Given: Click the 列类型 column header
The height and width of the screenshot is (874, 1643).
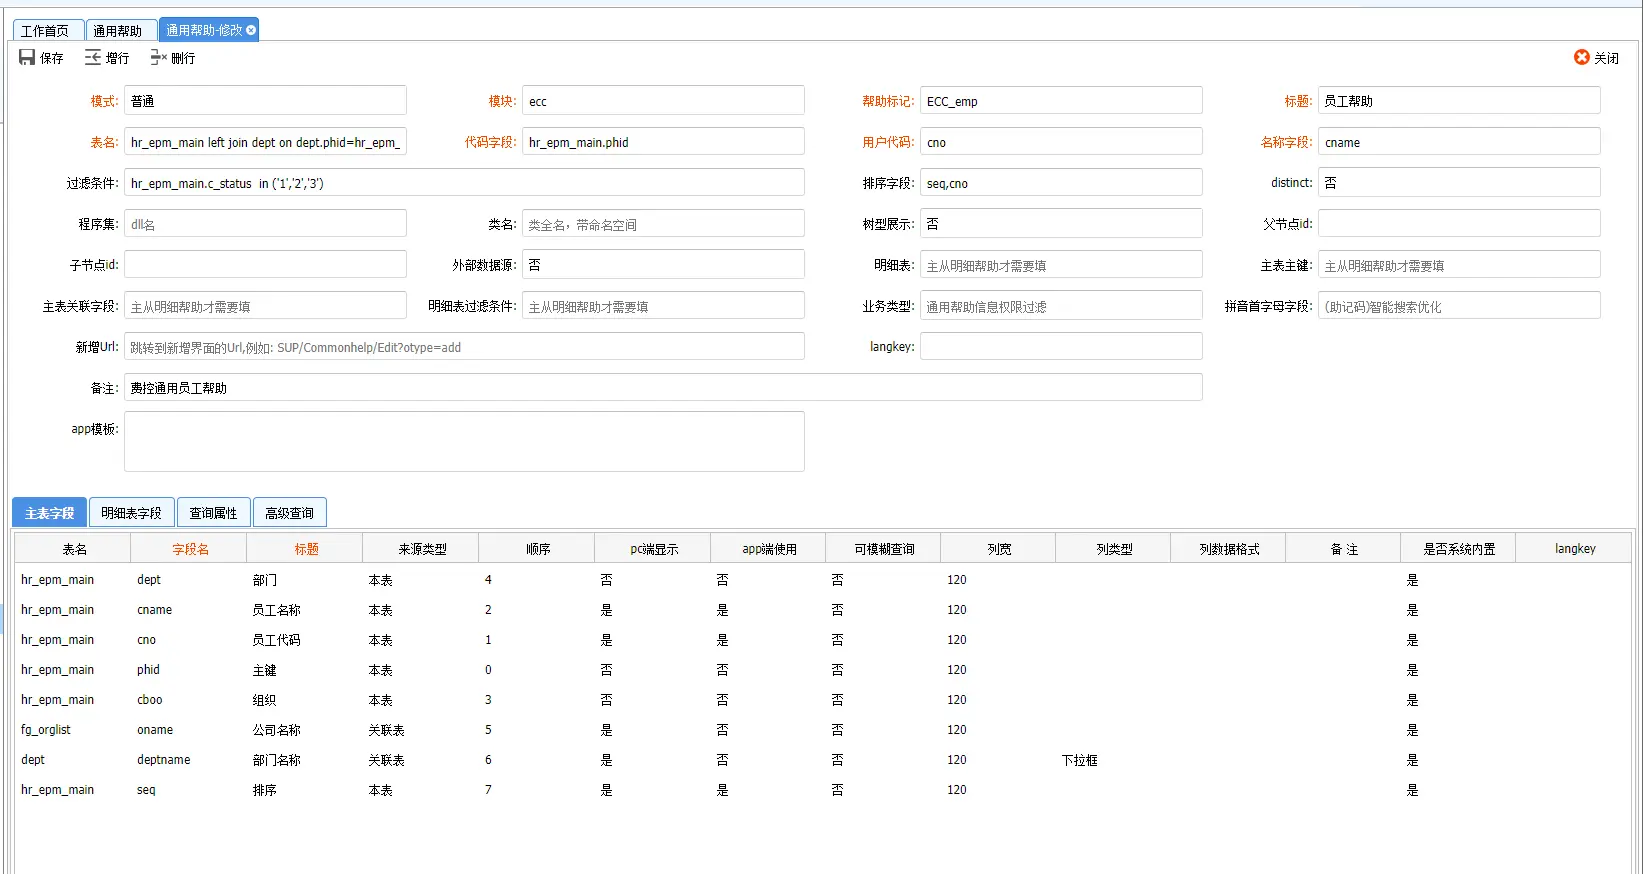Looking at the screenshot, I should point(1114,548).
